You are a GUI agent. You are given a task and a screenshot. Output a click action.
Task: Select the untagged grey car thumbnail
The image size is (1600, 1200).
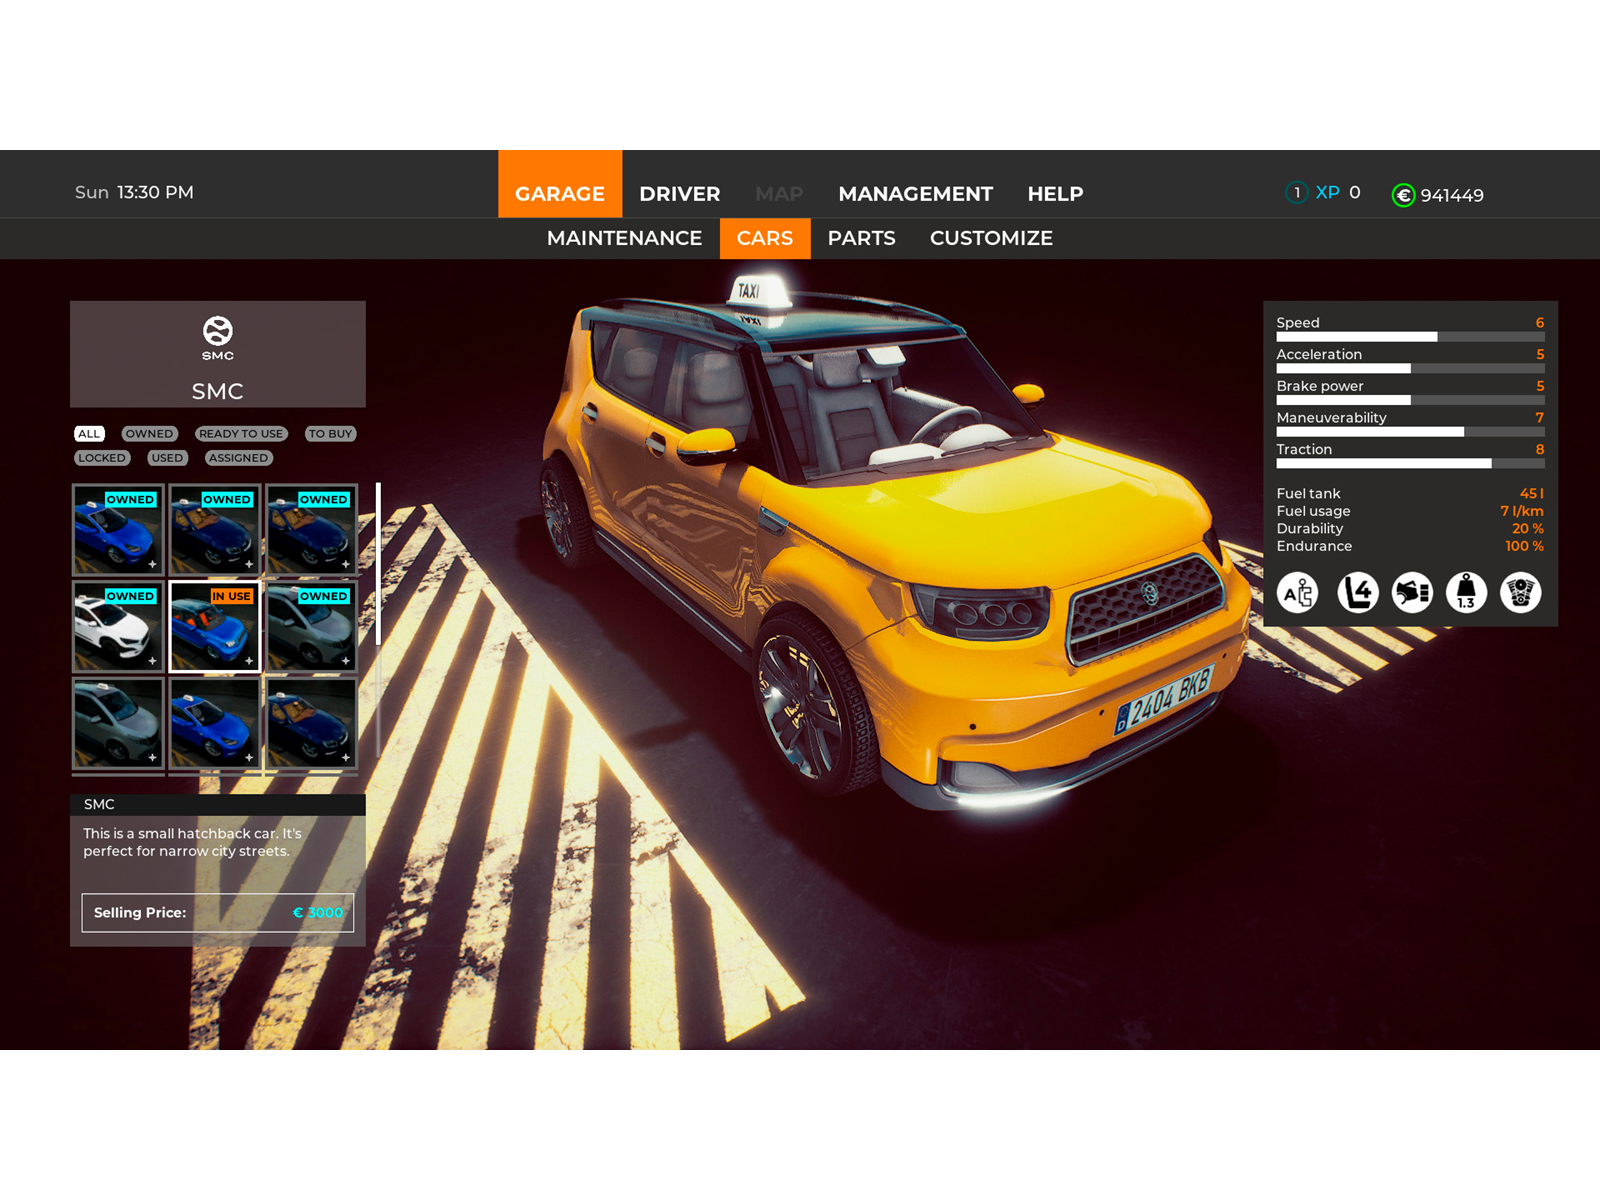click(118, 723)
